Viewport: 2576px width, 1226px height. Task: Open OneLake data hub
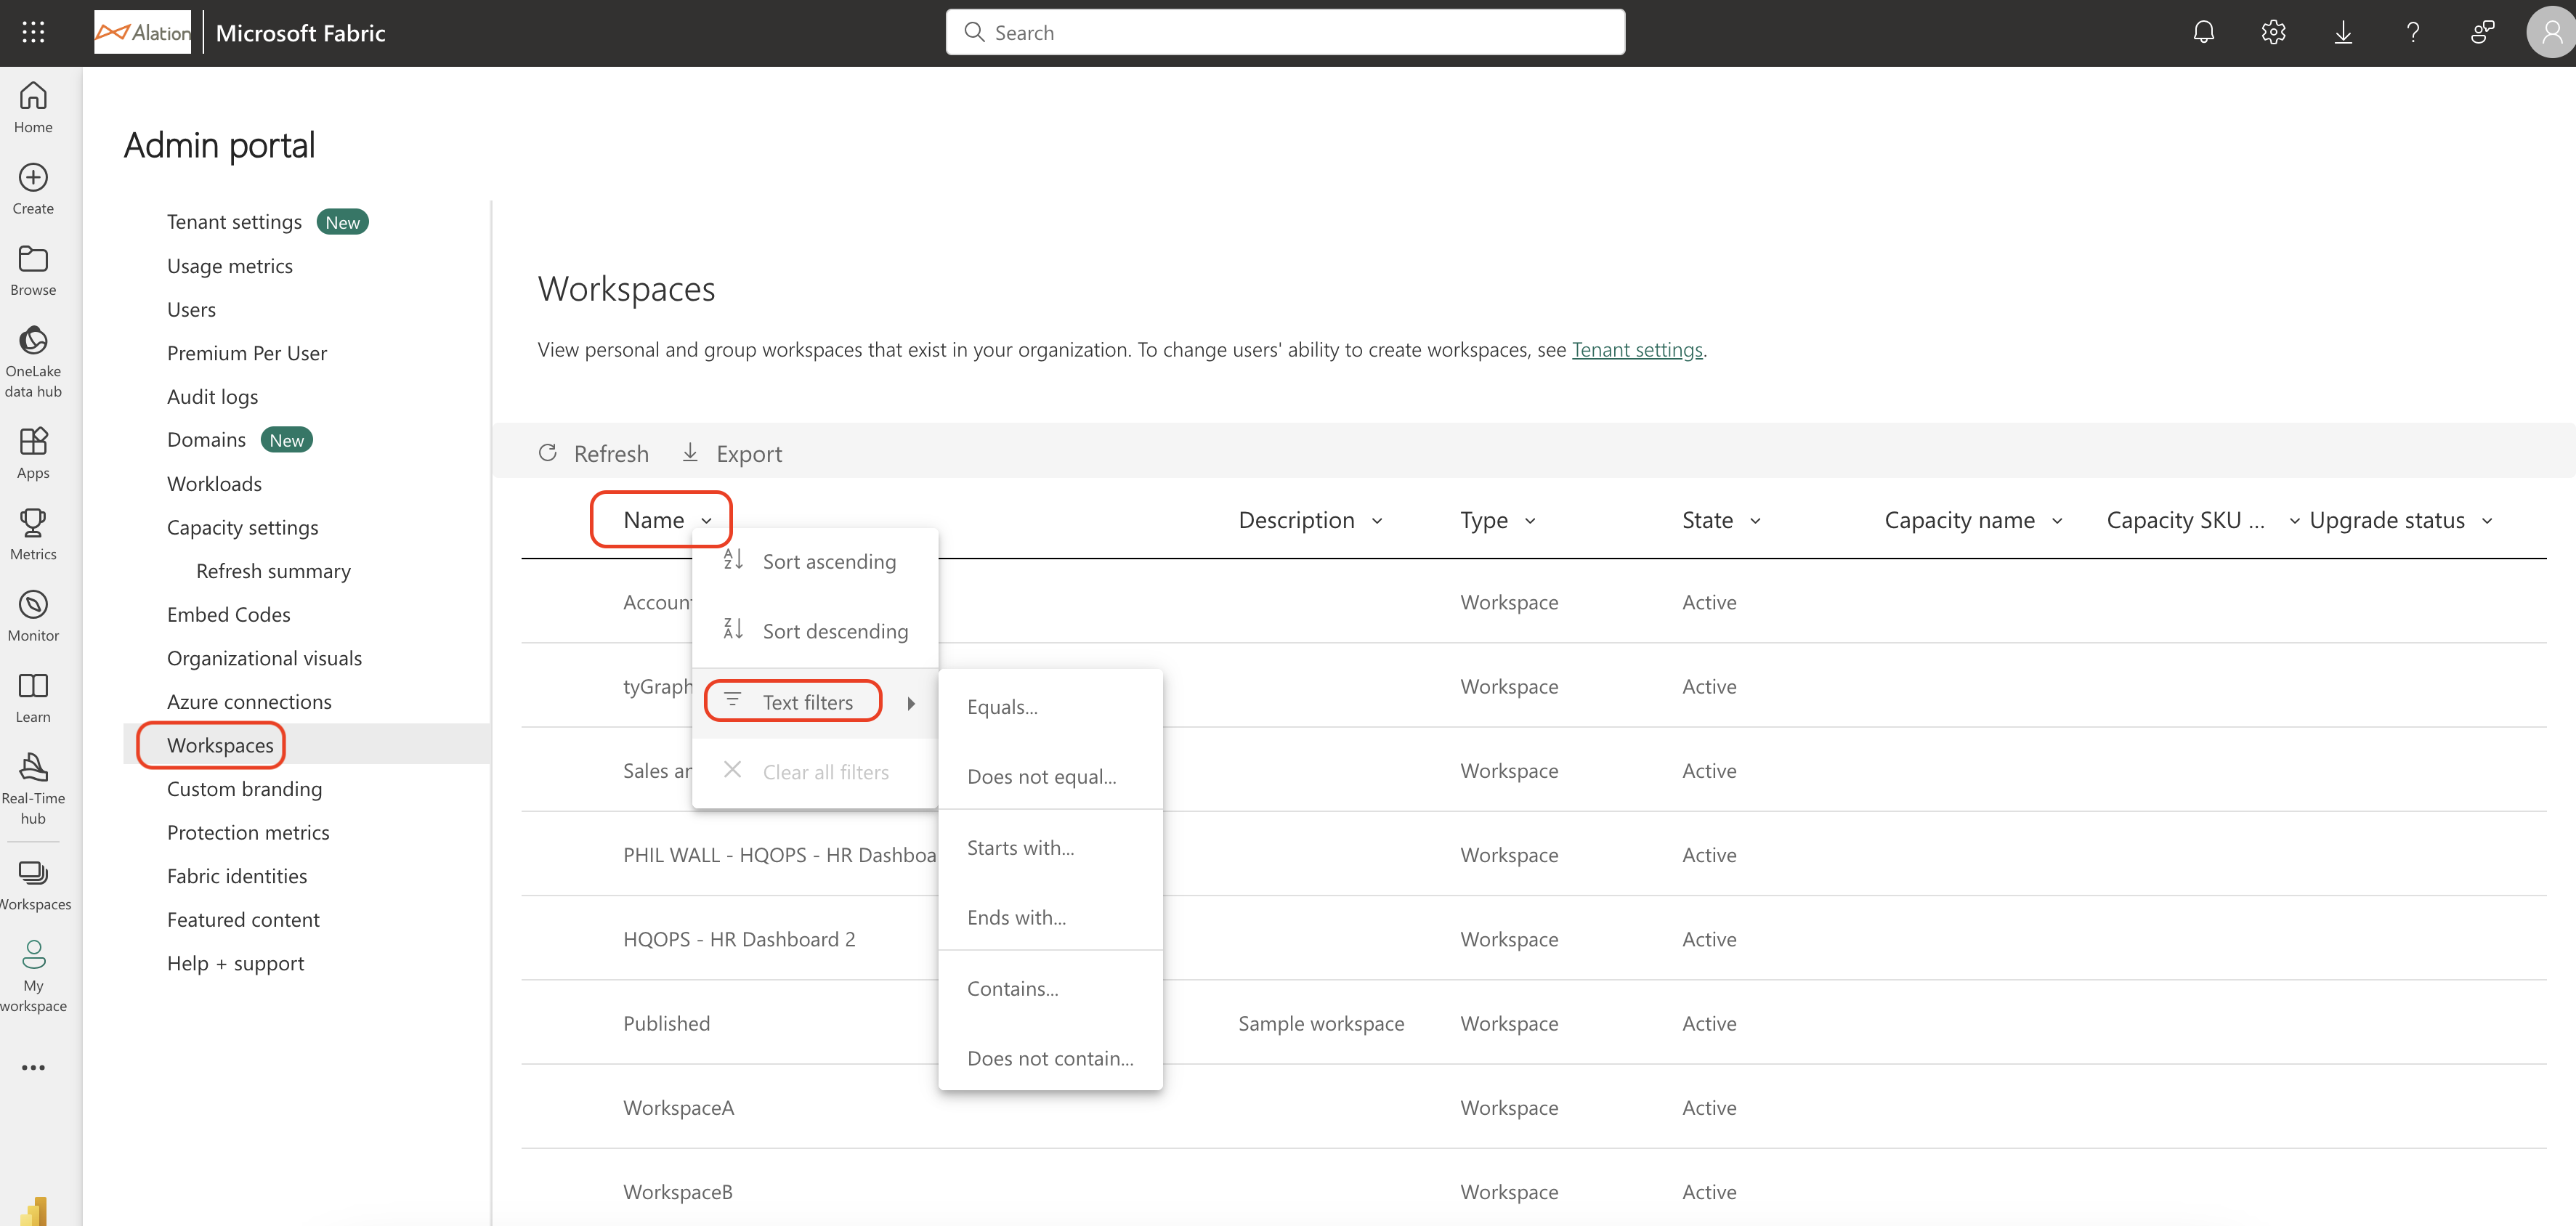(33, 361)
